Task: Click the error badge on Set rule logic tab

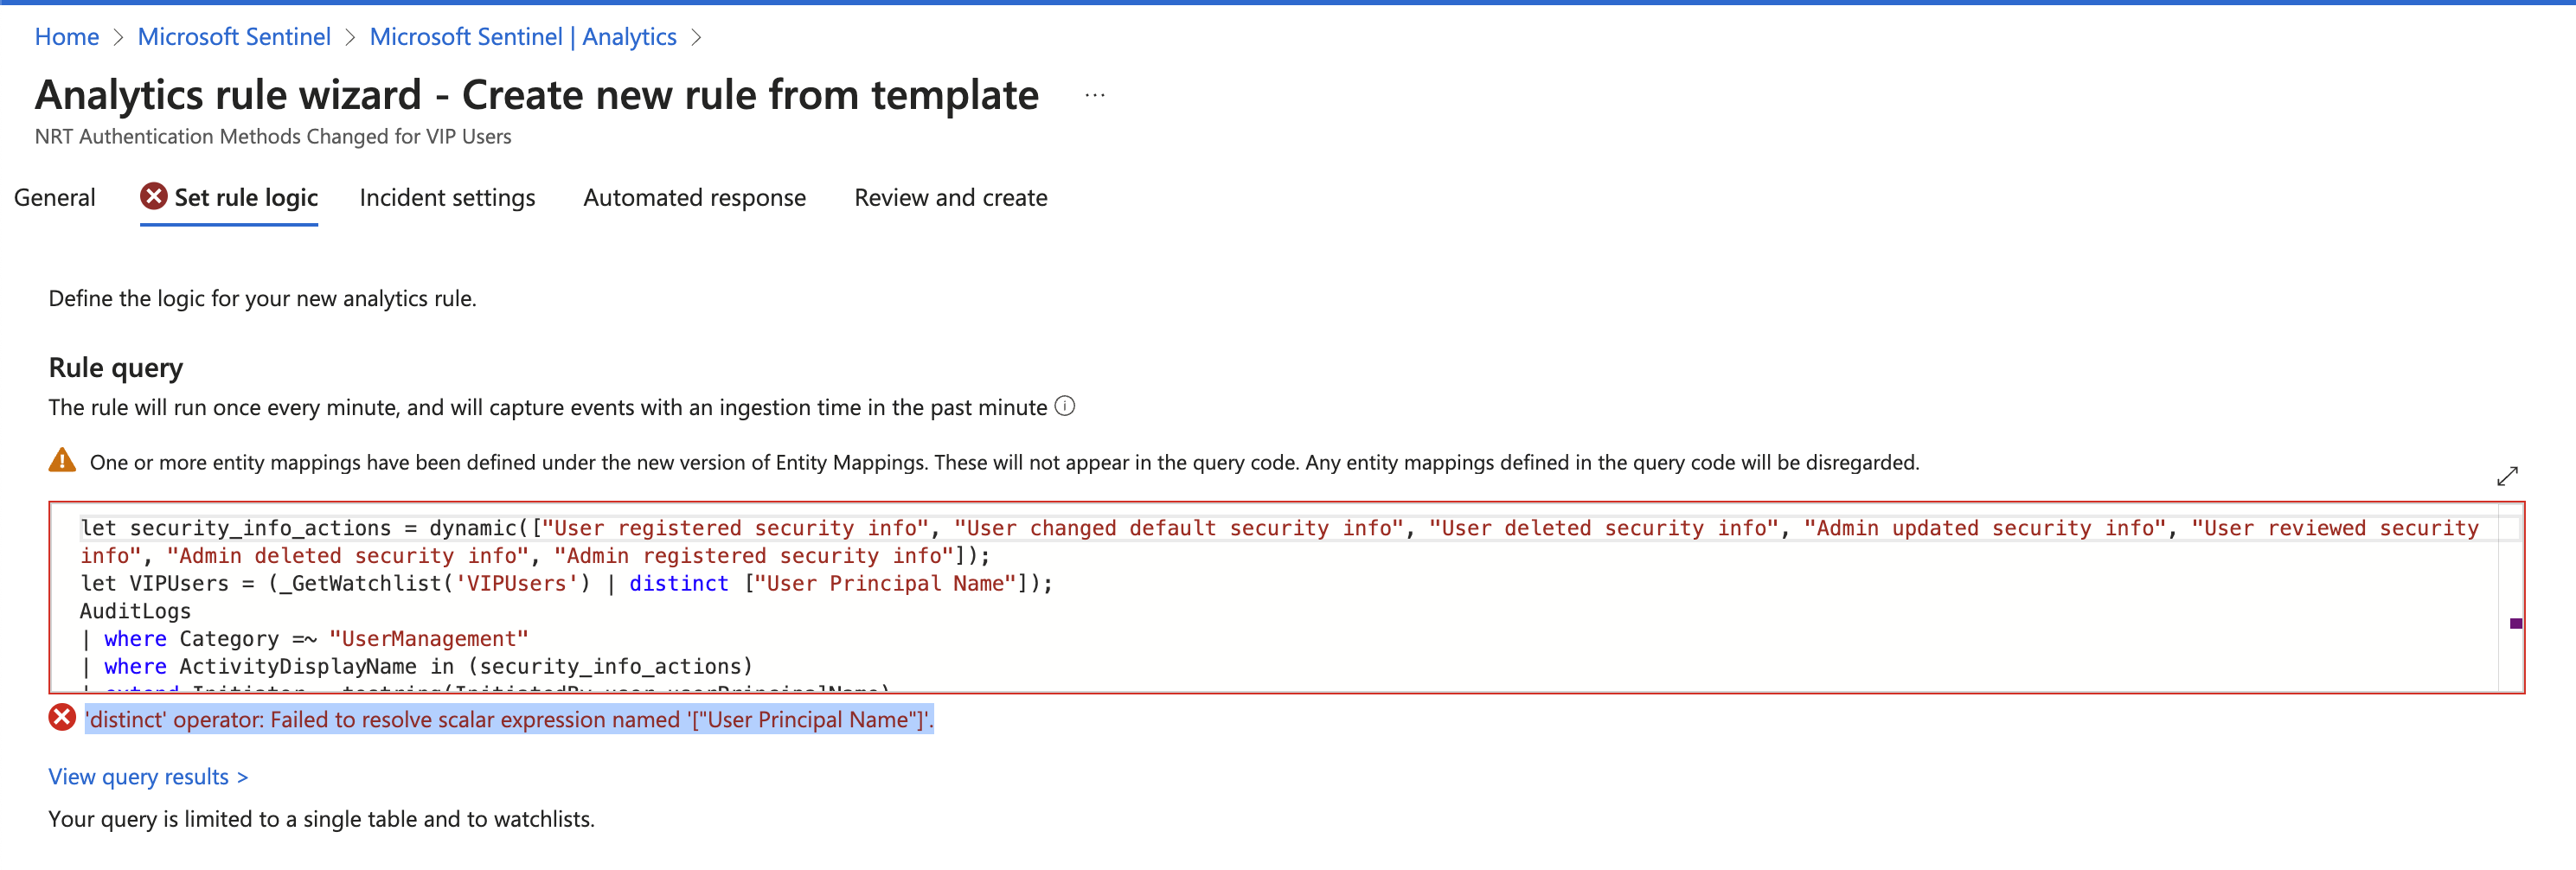Action: (152, 197)
